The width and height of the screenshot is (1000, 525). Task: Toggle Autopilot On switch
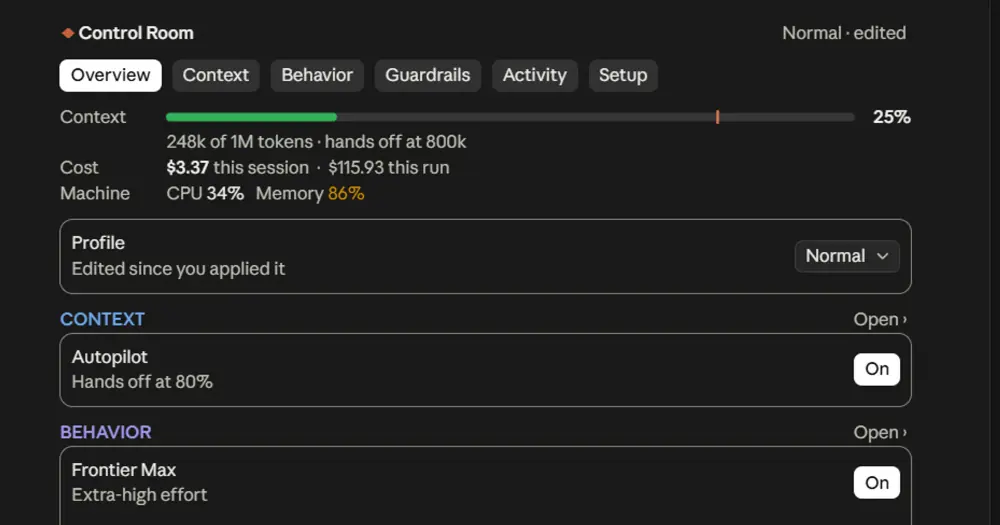(x=876, y=369)
